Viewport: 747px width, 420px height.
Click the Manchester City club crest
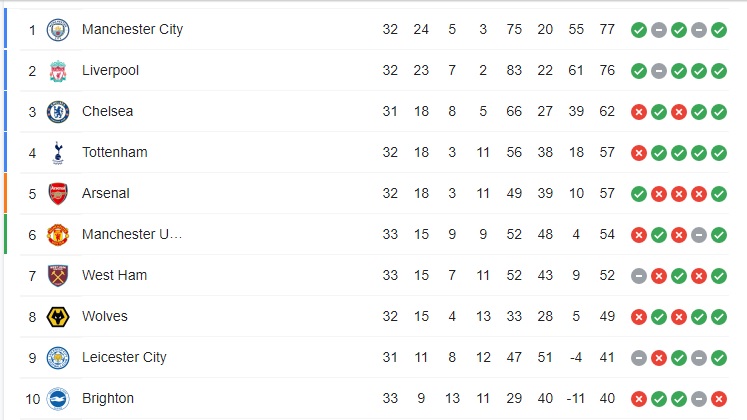click(58, 30)
